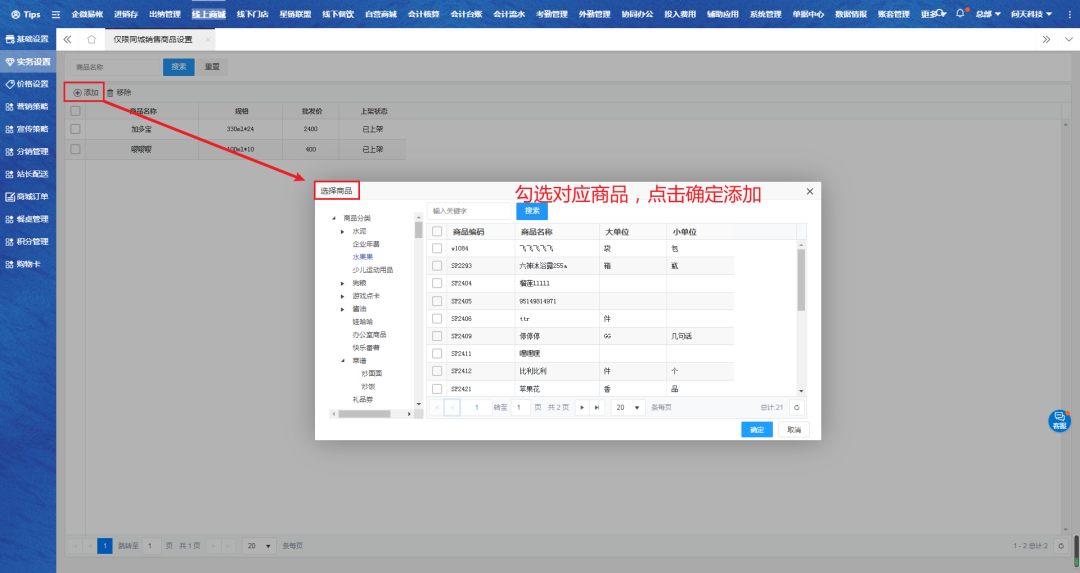Click the home icon in tab bar
Screen dimensions: 1080x573
click(x=92, y=39)
